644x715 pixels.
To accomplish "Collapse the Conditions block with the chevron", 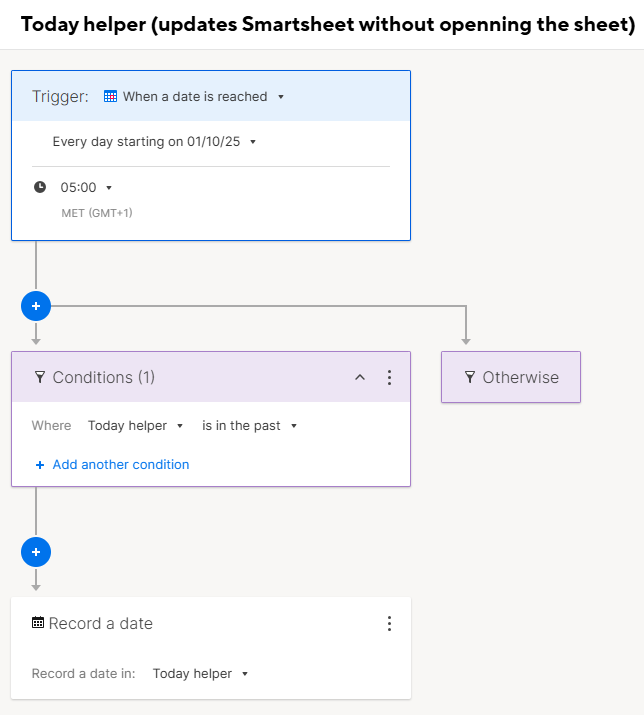I will pos(360,377).
